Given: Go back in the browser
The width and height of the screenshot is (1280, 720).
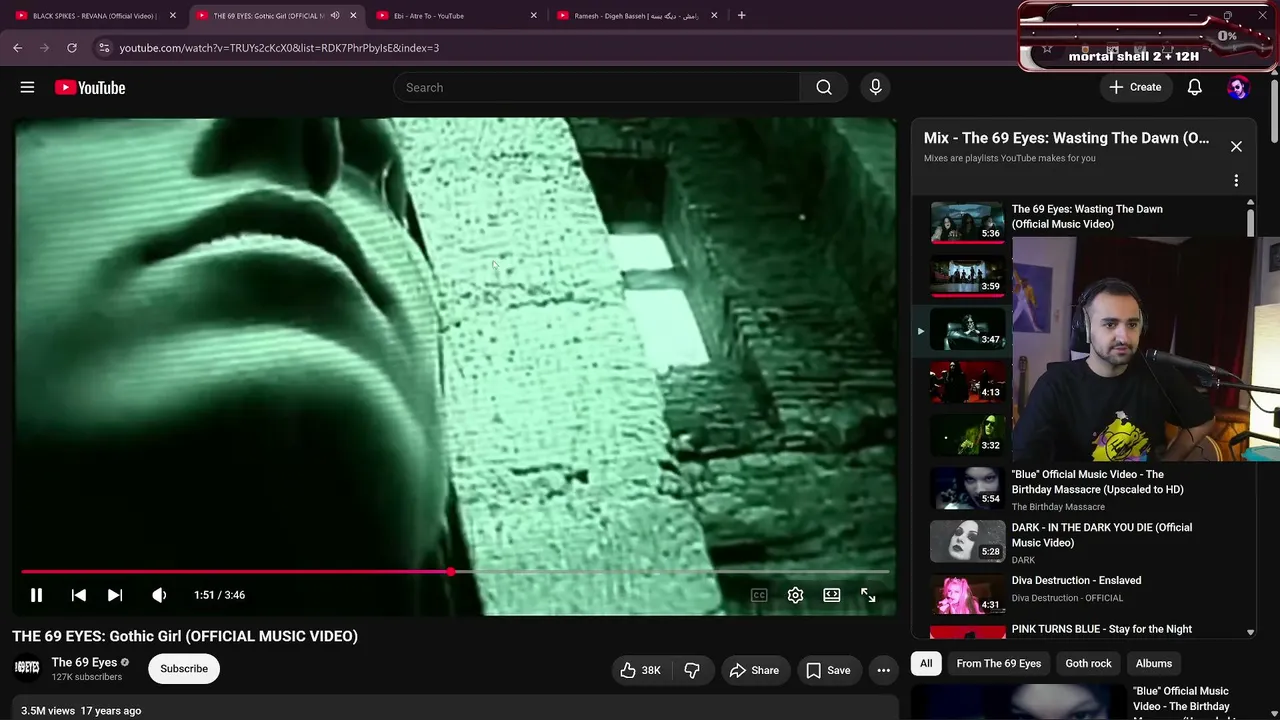Looking at the screenshot, I should (17, 47).
